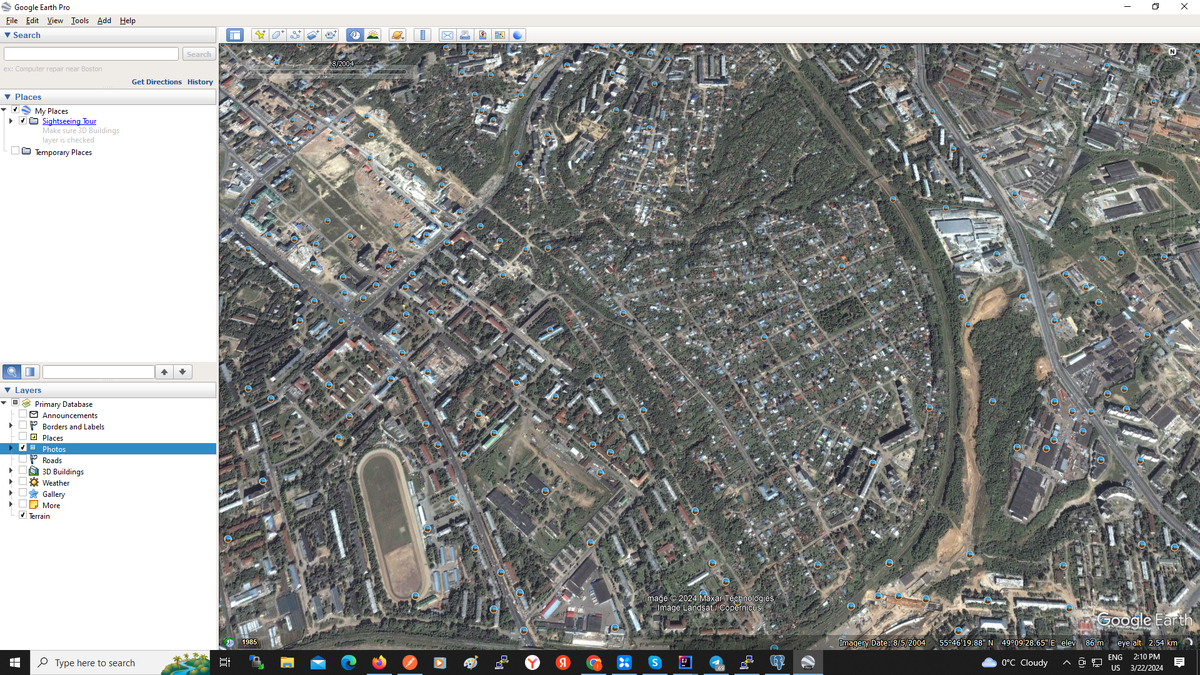Image resolution: width=1200 pixels, height=675 pixels.
Task: Enable the Weather layer checkbox
Action: (23, 482)
